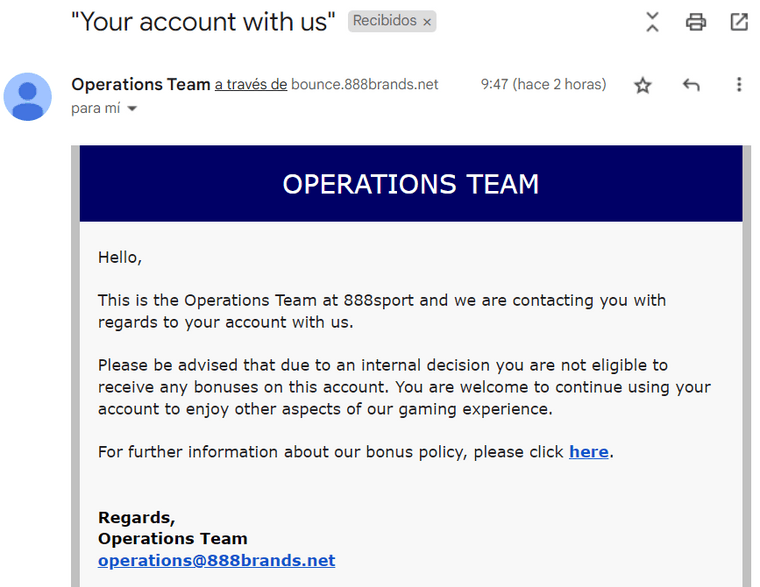
Task: Click the sender's avatar picture
Action: (x=28, y=96)
